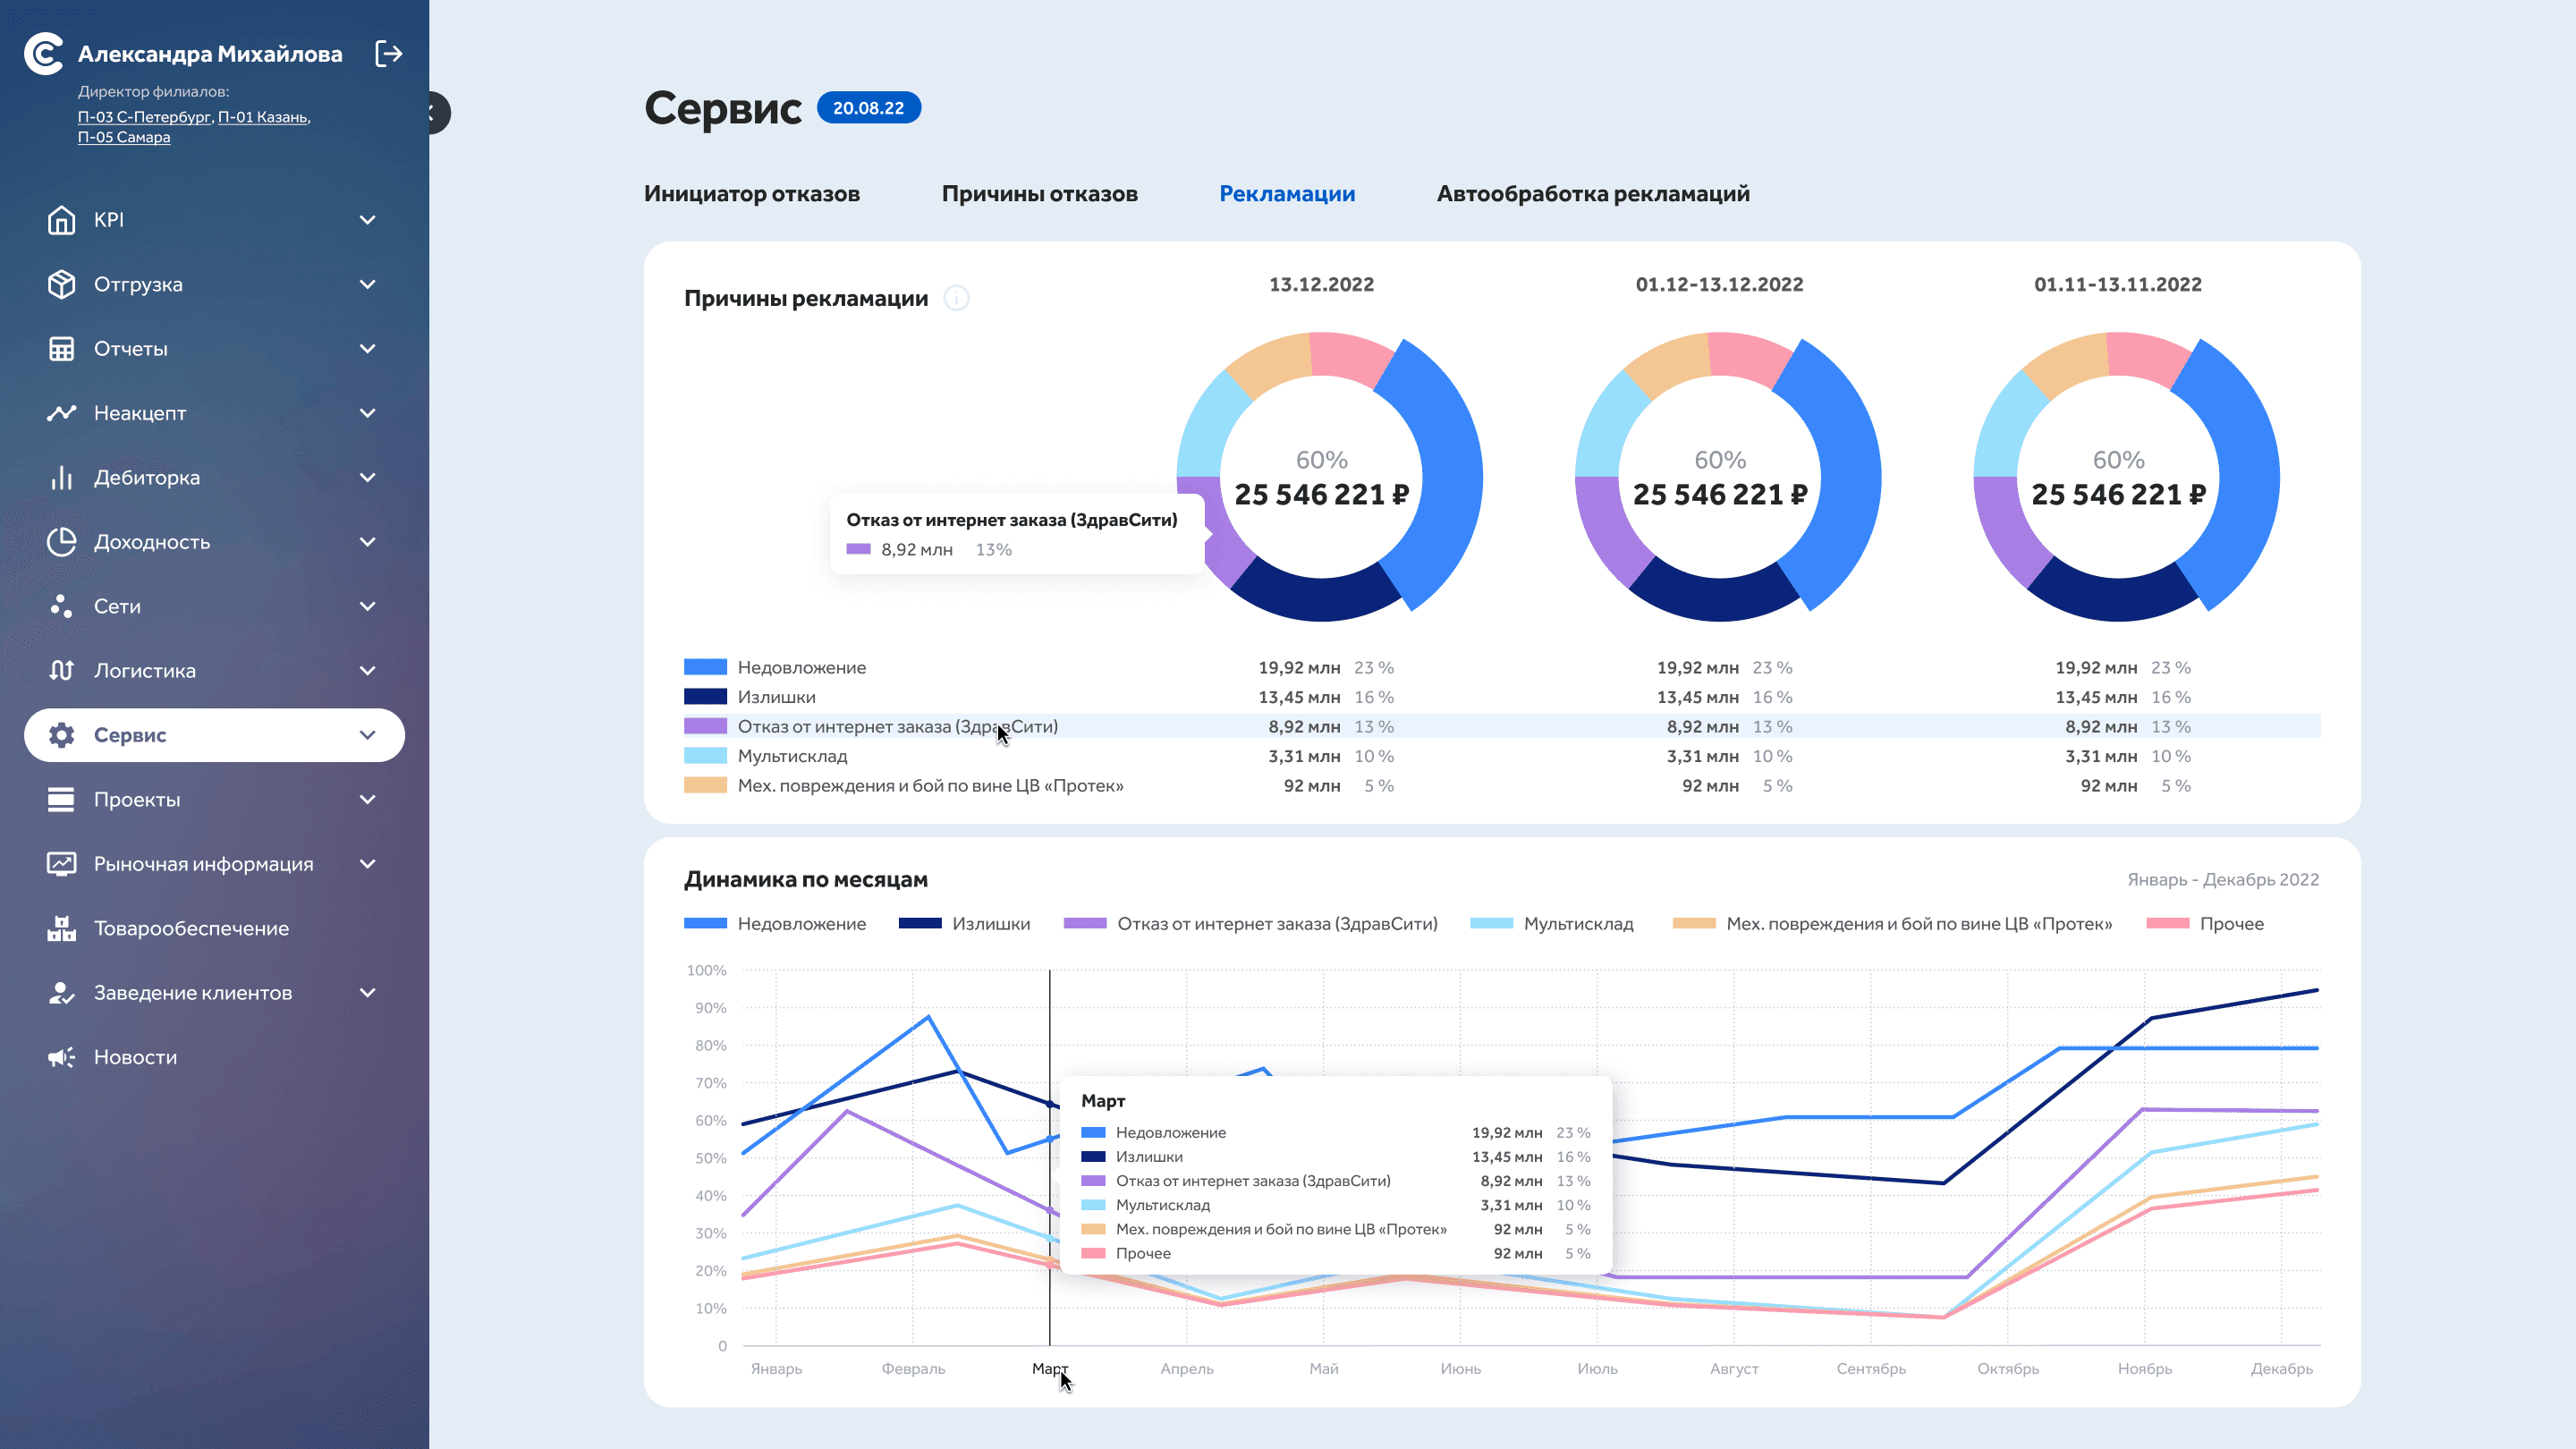The image size is (2576, 1449).
Task: Expand the Дебиторка menu chevron
Action: click(x=367, y=478)
